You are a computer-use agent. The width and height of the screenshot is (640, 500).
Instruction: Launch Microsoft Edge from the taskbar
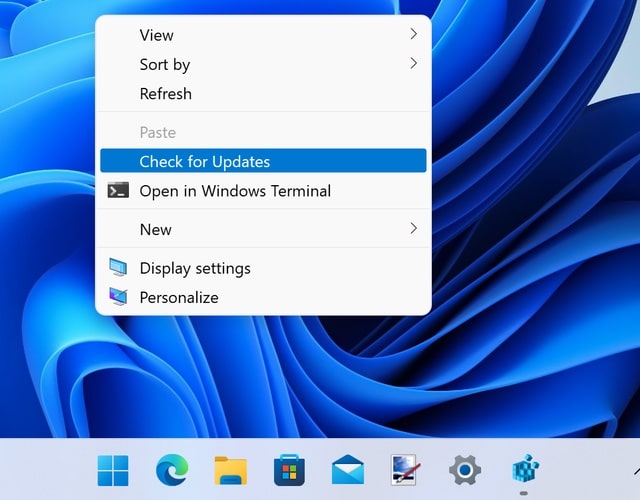(x=172, y=469)
